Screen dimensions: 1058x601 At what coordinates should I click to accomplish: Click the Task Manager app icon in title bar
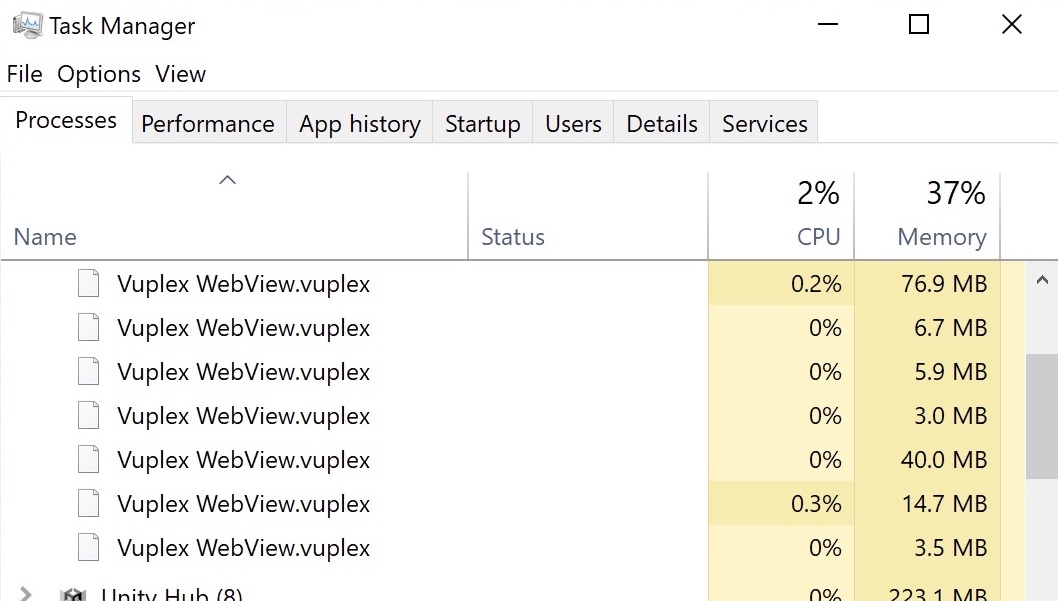pos(25,24)
